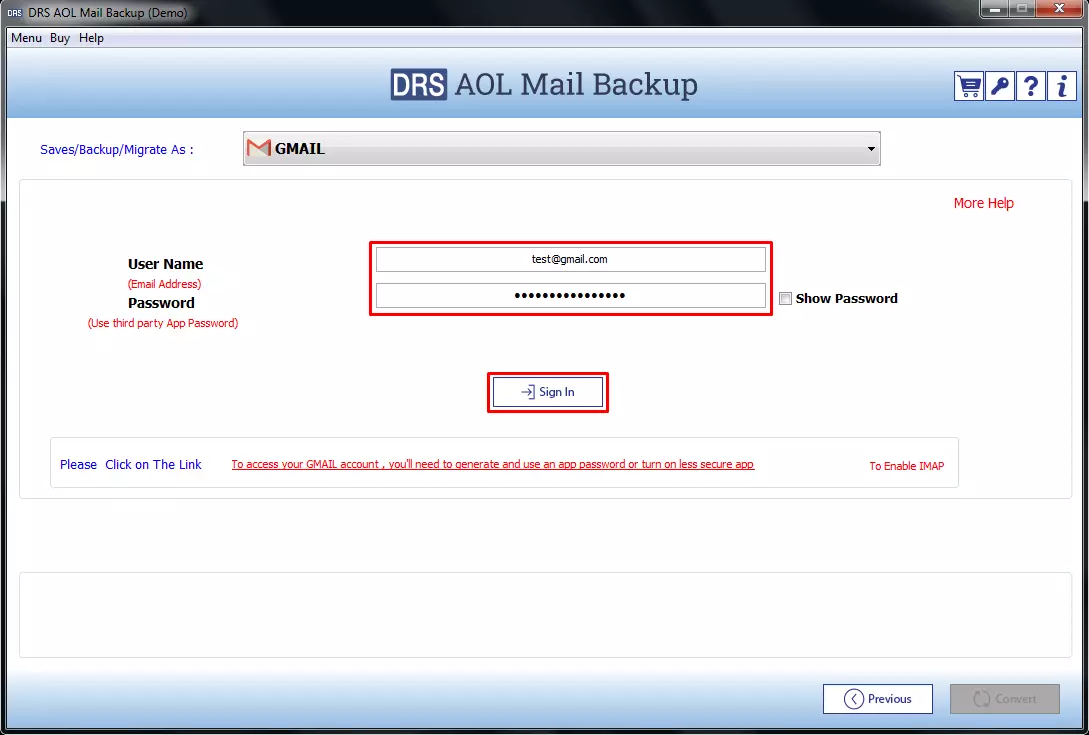Open the More Help link

click(983, 203)
